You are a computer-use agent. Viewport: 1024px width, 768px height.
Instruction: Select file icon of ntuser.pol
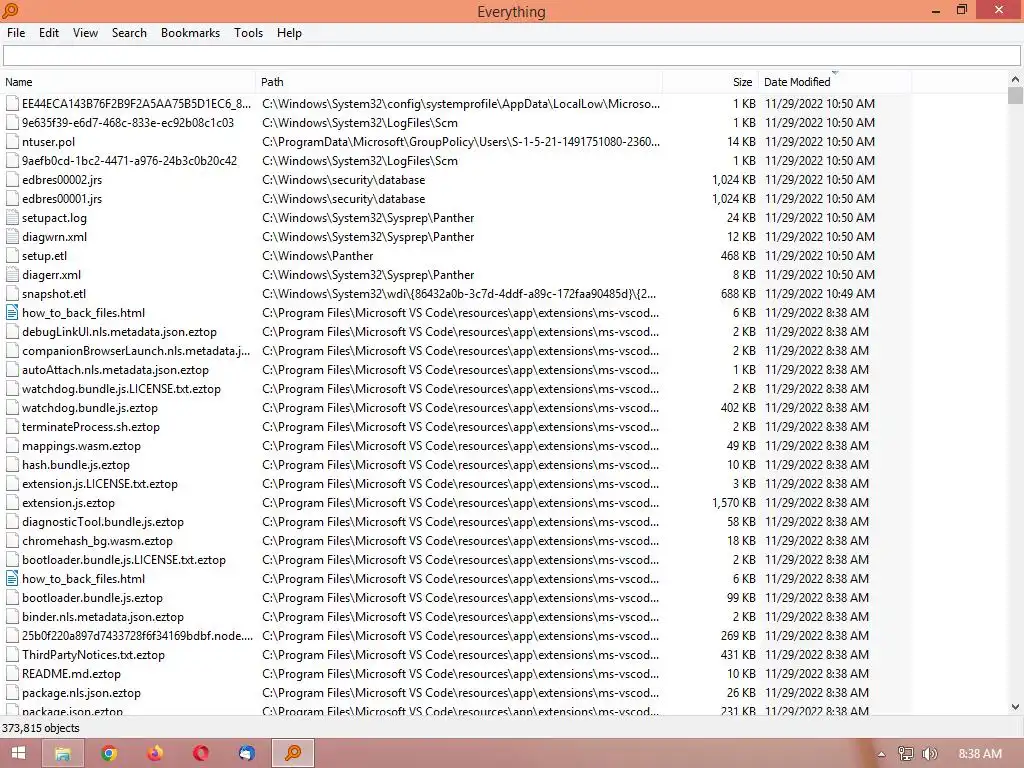tap(12, 142)
